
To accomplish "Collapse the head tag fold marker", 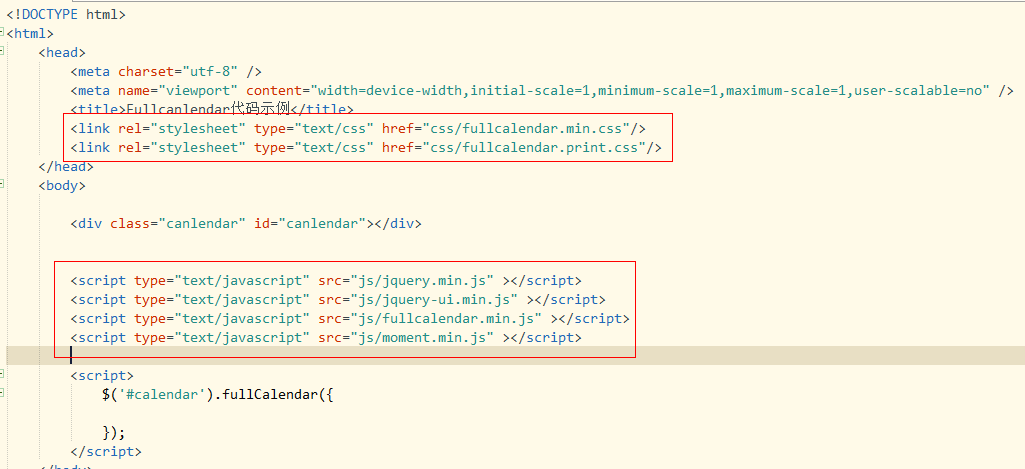I will pos(2,50).
